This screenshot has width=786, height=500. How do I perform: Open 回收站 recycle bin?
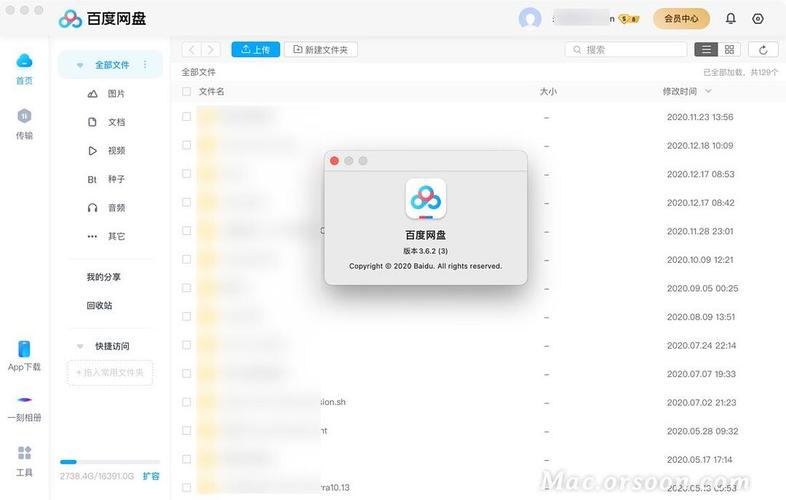[x=99, y=305]
